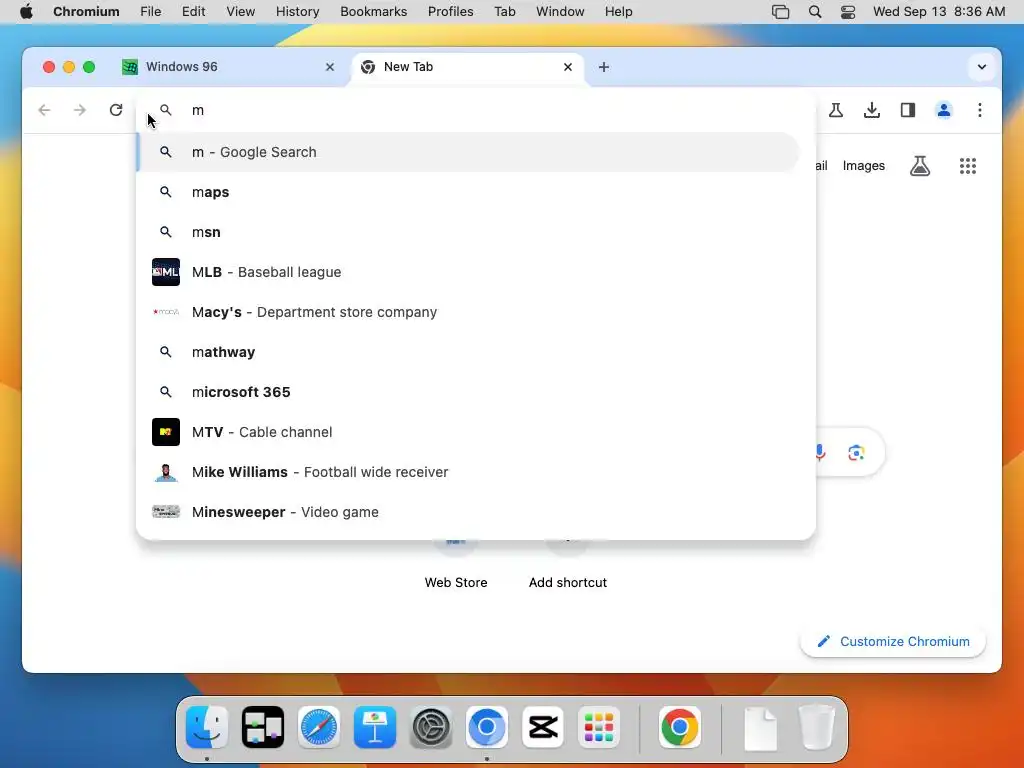This screenshot has width=1024, height=768.
Task: Start voice search with microphone
Action: (820, 453)
